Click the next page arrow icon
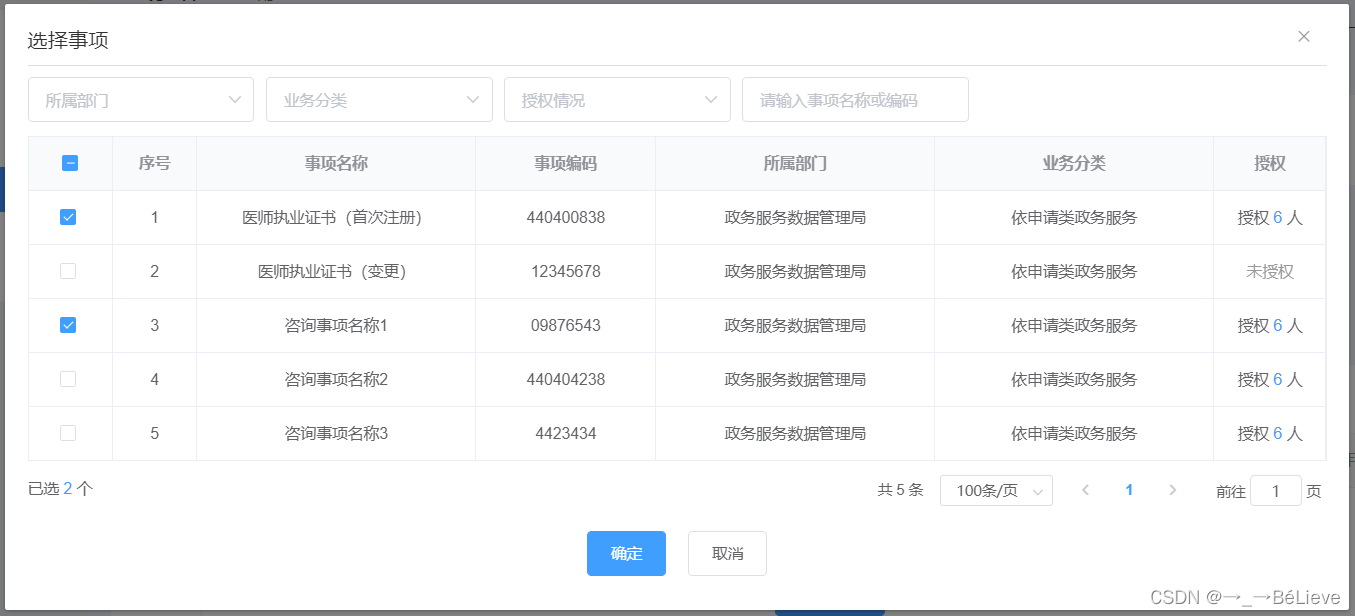The image size is (1355, 616). coord(1172,490)
